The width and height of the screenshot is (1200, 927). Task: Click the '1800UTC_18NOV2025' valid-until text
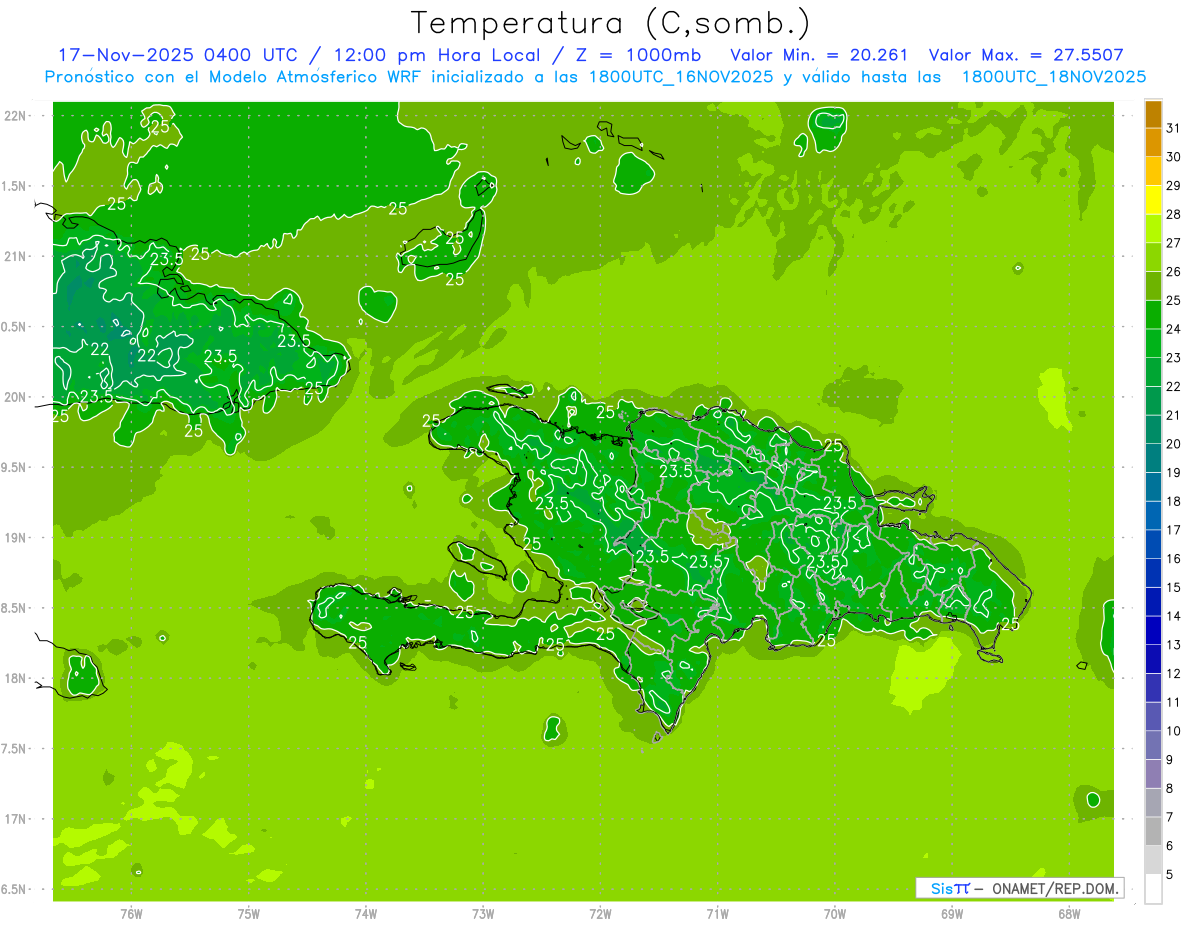pos(1053,77)
